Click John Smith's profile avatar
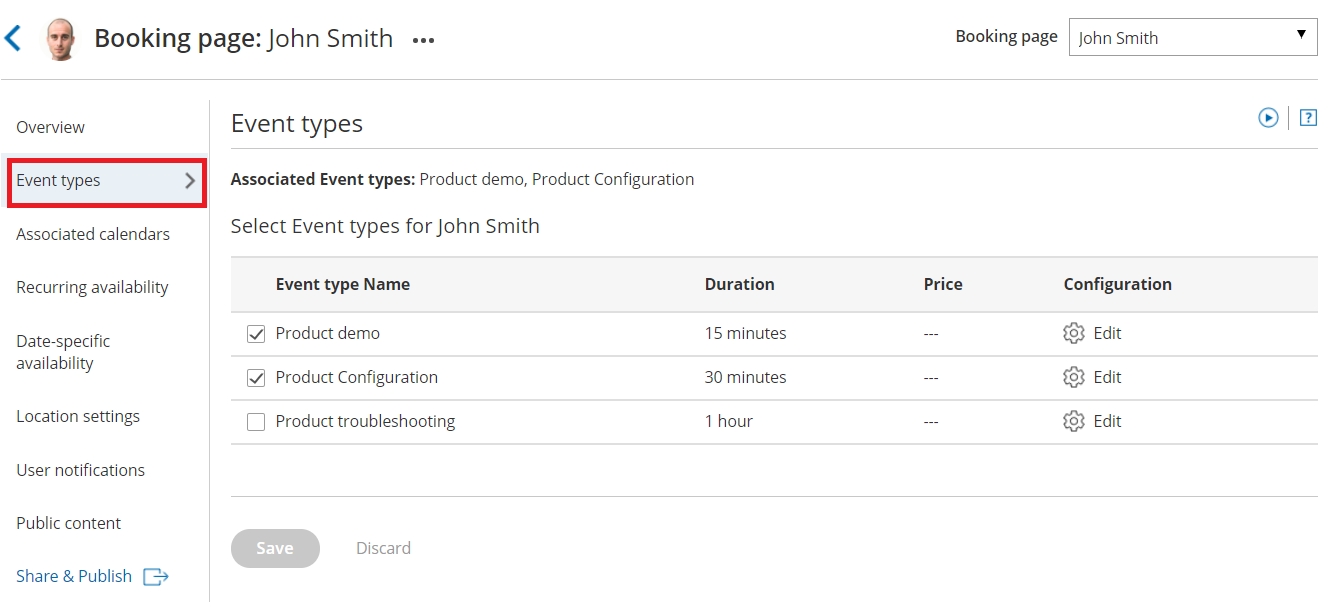The width and height of the screenshot is (1337, 608). tap(61, 39)
